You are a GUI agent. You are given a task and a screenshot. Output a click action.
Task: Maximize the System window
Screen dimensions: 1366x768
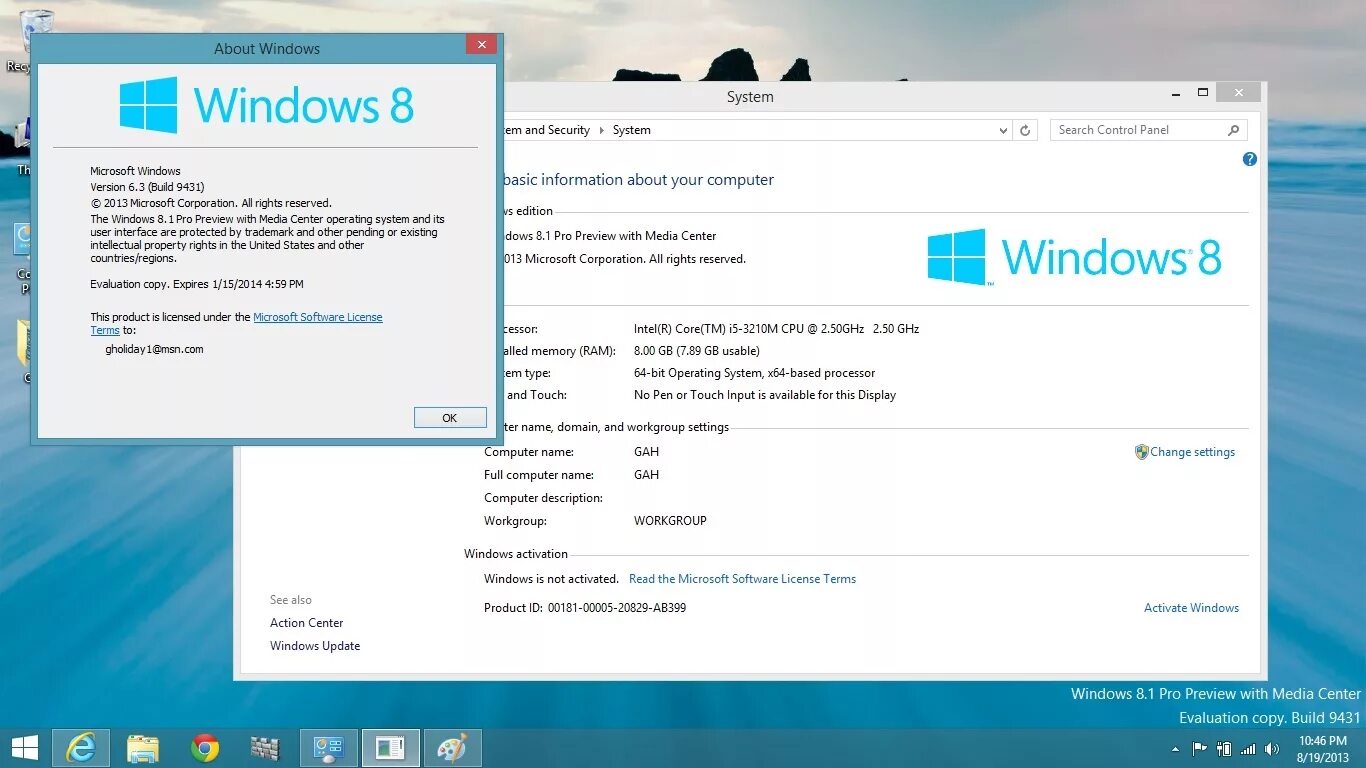click(x=1203, y=93)
